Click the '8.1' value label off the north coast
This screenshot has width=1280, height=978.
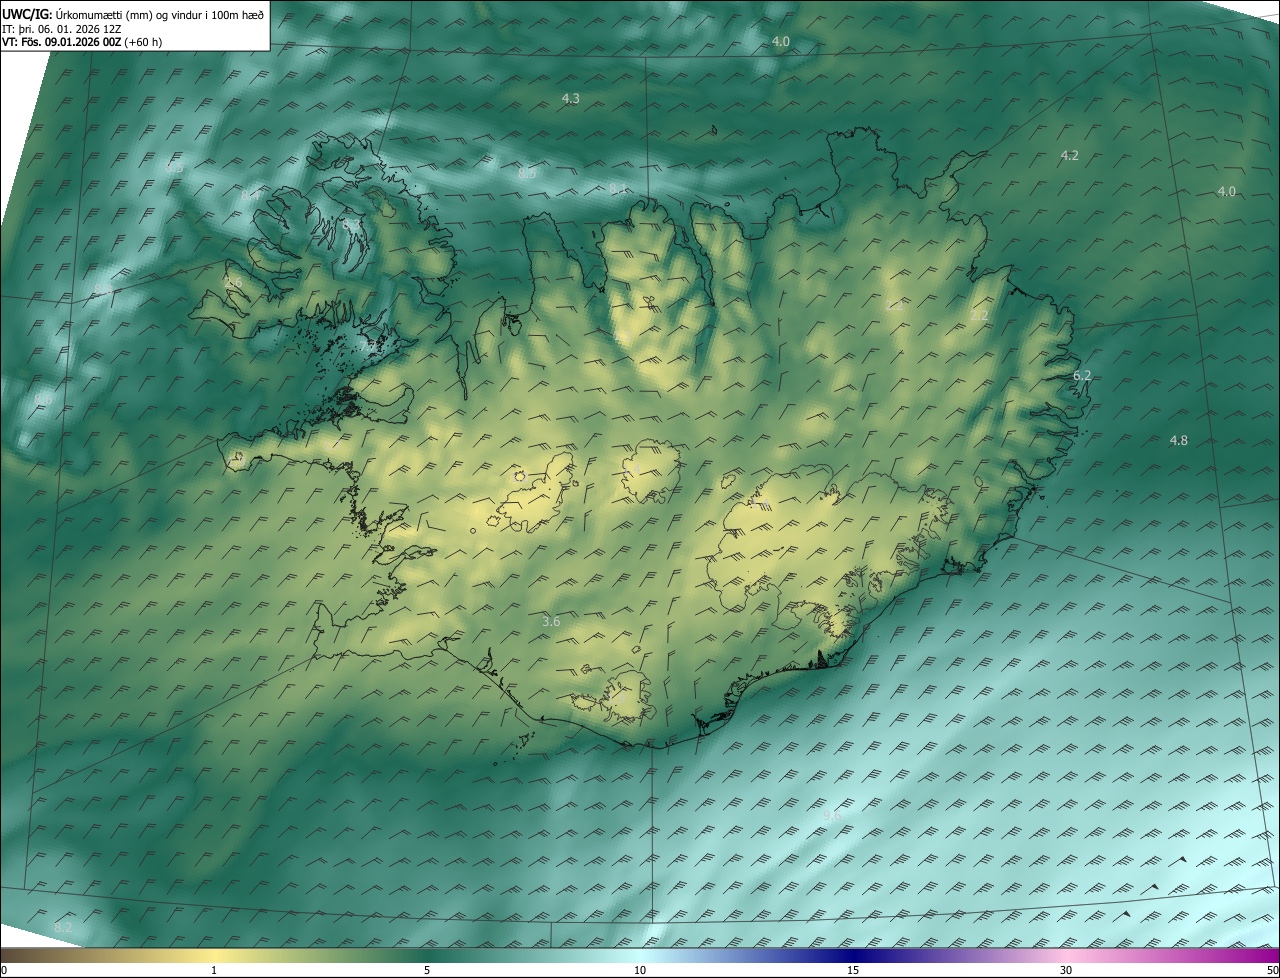coord(619,188)
